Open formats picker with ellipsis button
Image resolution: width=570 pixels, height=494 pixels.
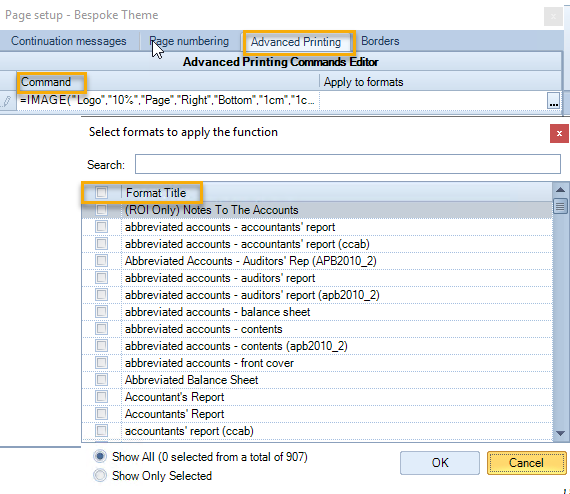click(553, 100)
